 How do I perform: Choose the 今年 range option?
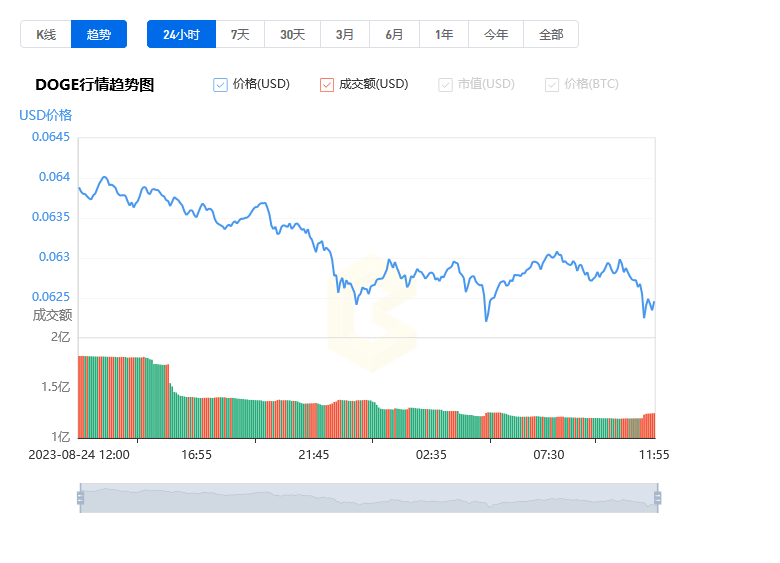pos(496,34)
